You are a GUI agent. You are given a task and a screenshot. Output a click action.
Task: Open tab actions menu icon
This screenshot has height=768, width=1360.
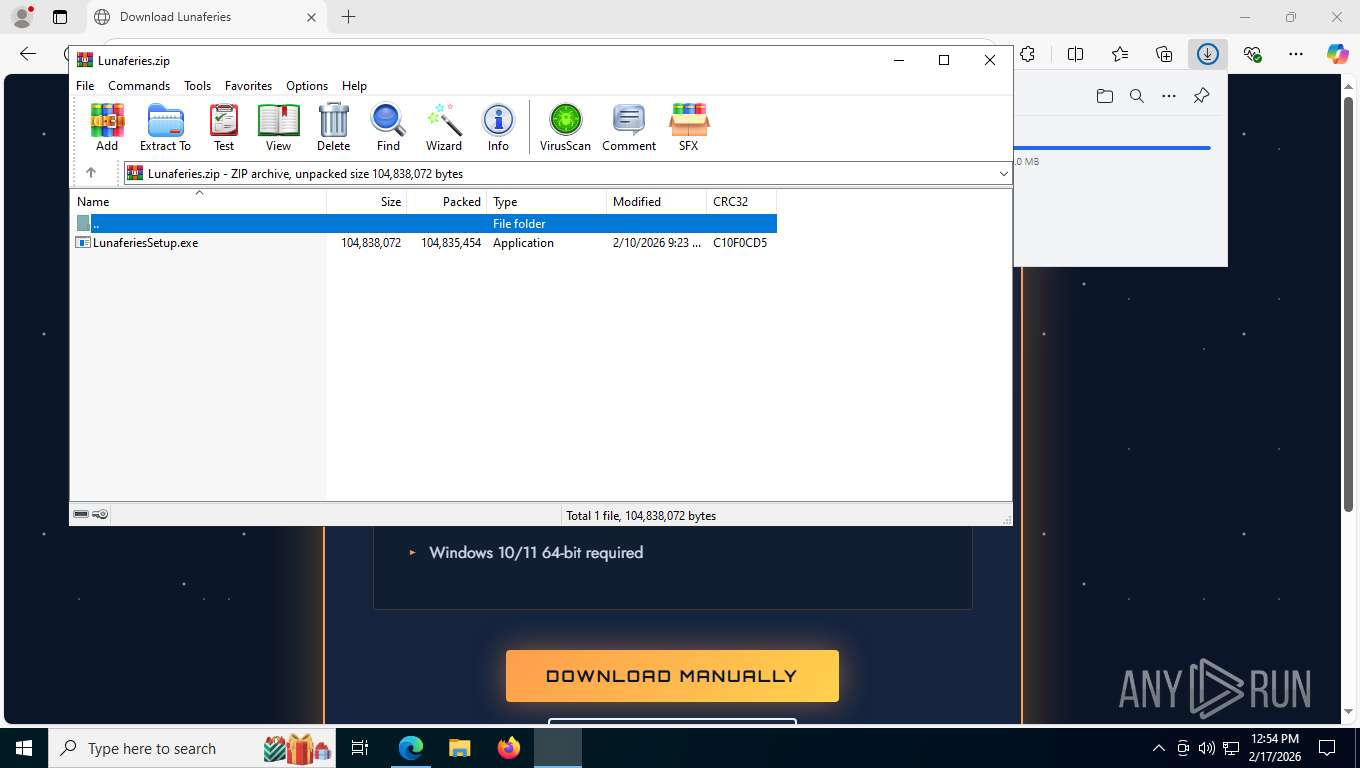click(60, 17)
